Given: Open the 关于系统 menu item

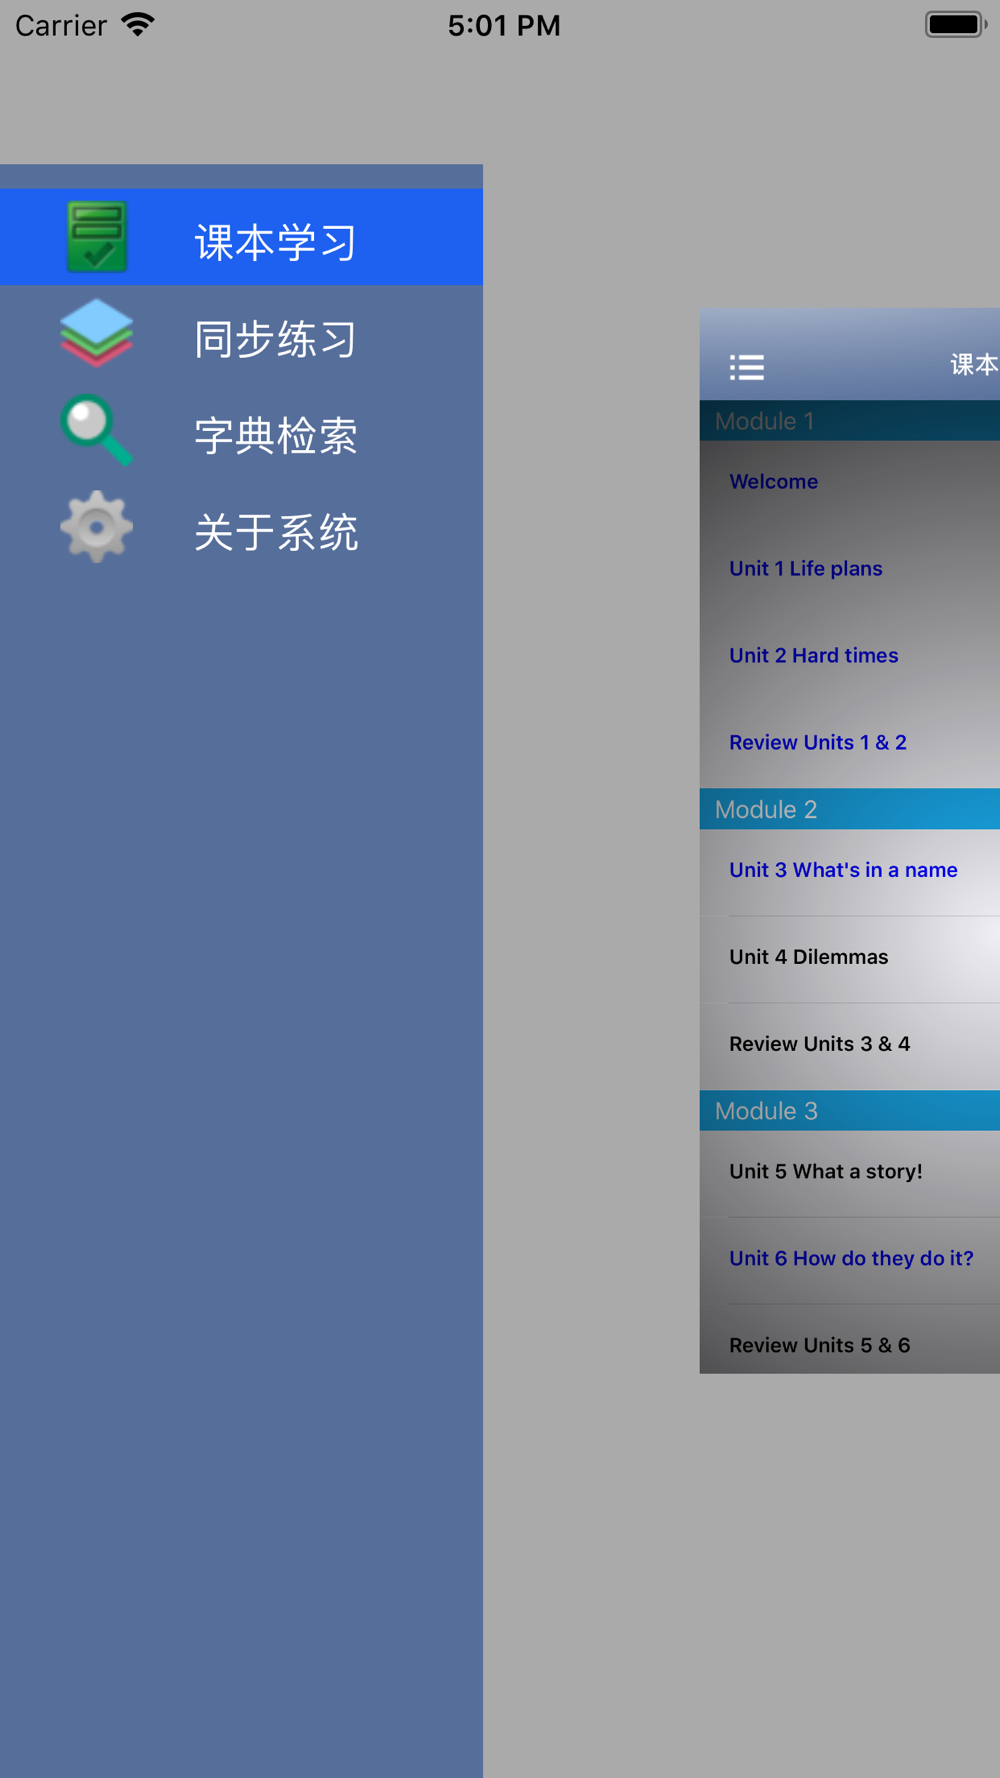Looking at the screenshot, I should pos(241,526).
